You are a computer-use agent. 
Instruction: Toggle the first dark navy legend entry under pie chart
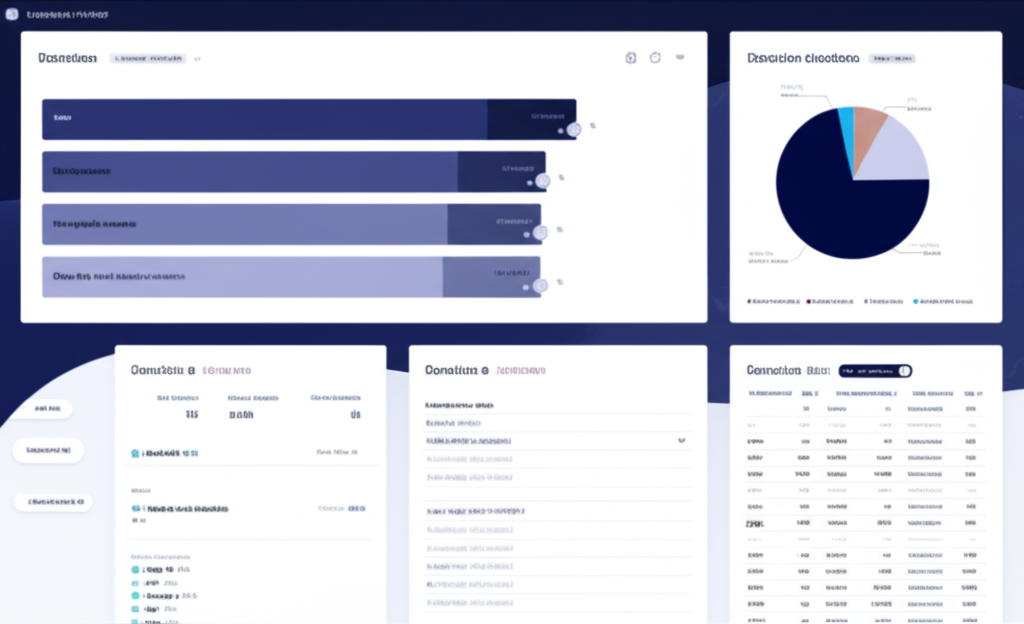pyautogui.click(x=750, y=300)
